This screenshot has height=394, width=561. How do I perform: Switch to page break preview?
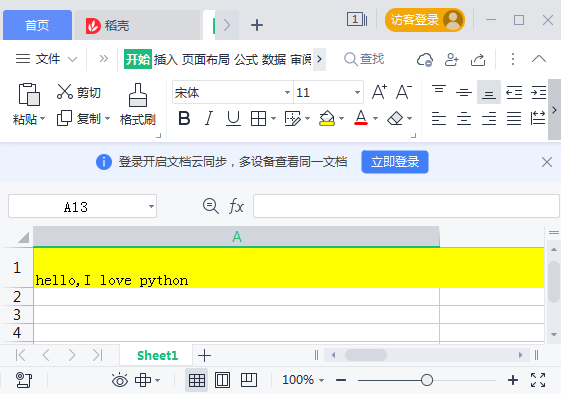coord(249,380)
